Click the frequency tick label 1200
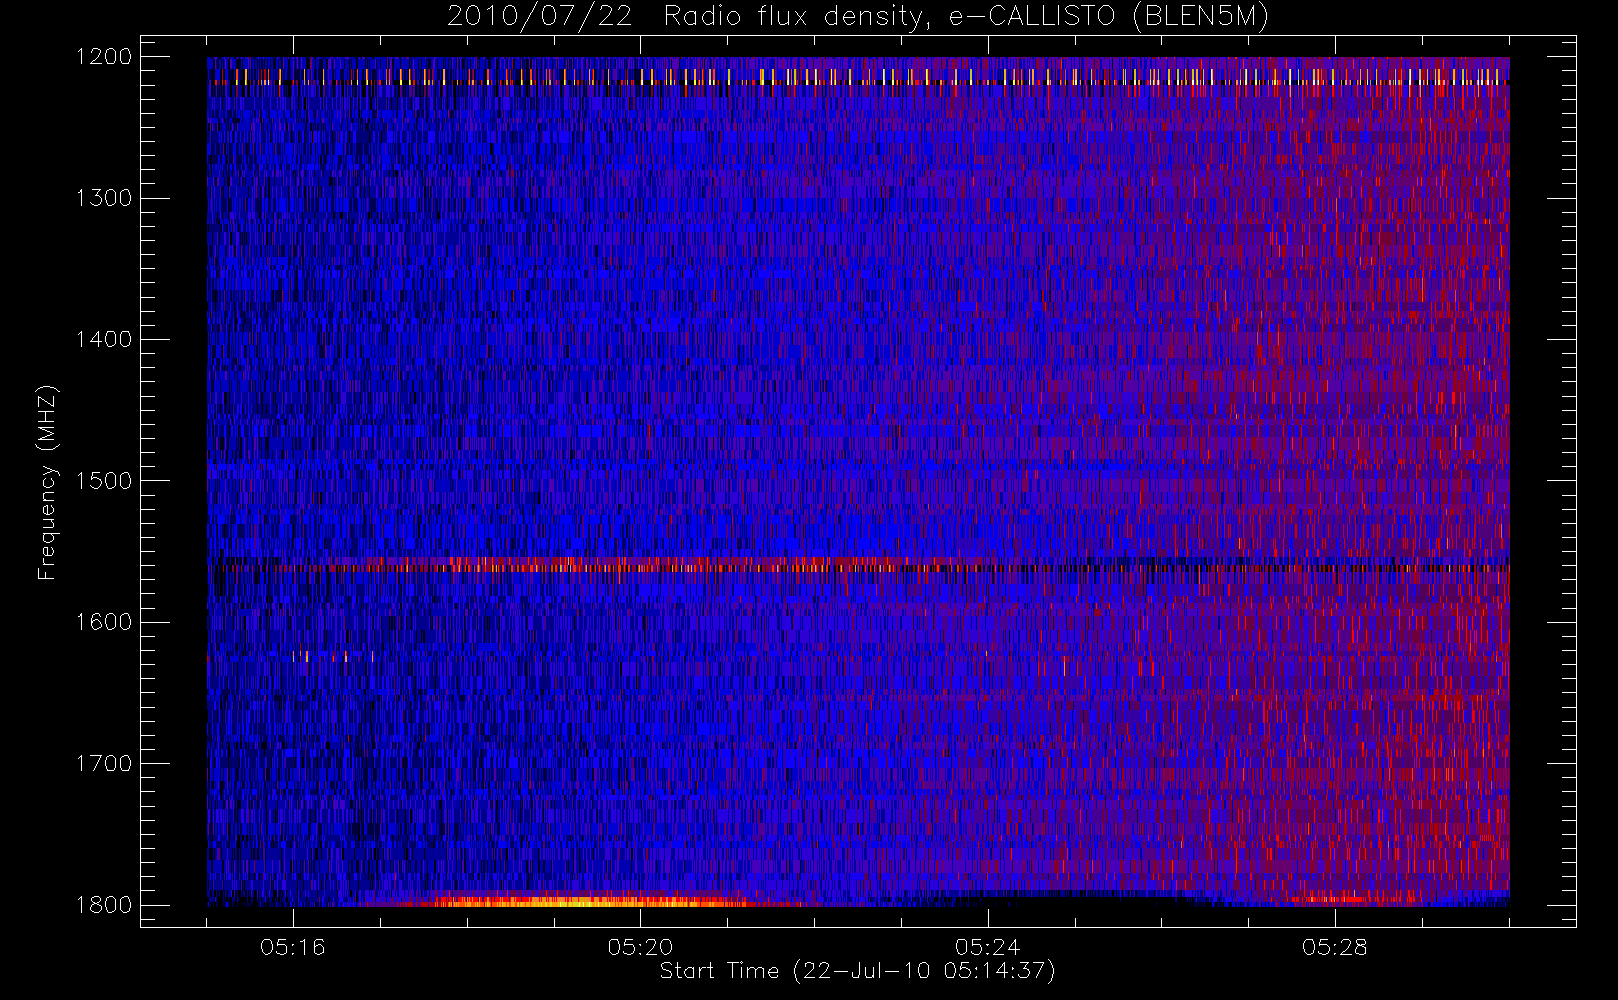This screenshot has height=1000, width=1618. pyautogui.click(x=104, y=57)
